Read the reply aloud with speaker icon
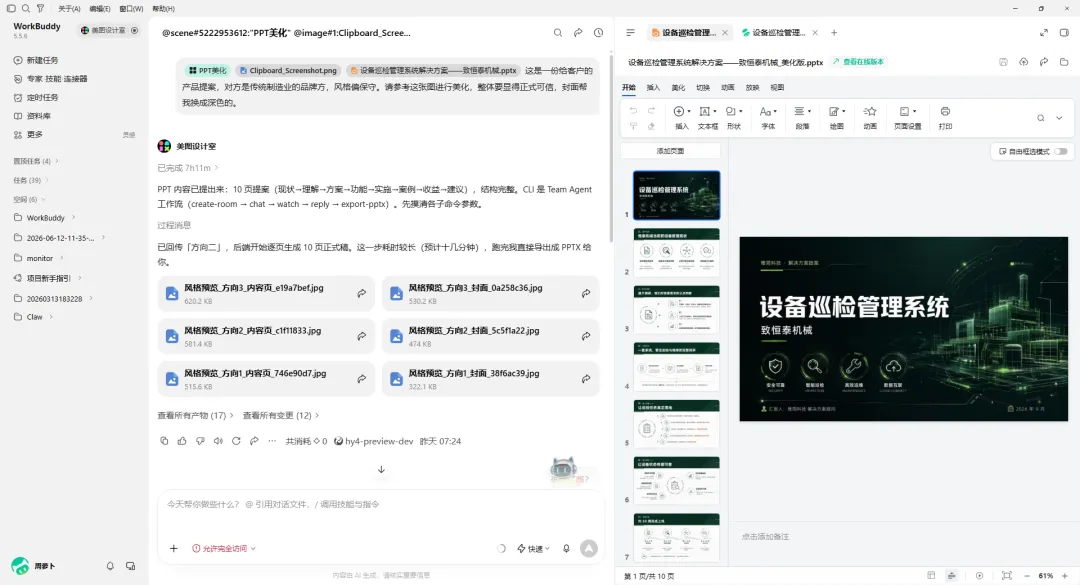Viewport: 1080px width, 585px height. click(218, 441)
